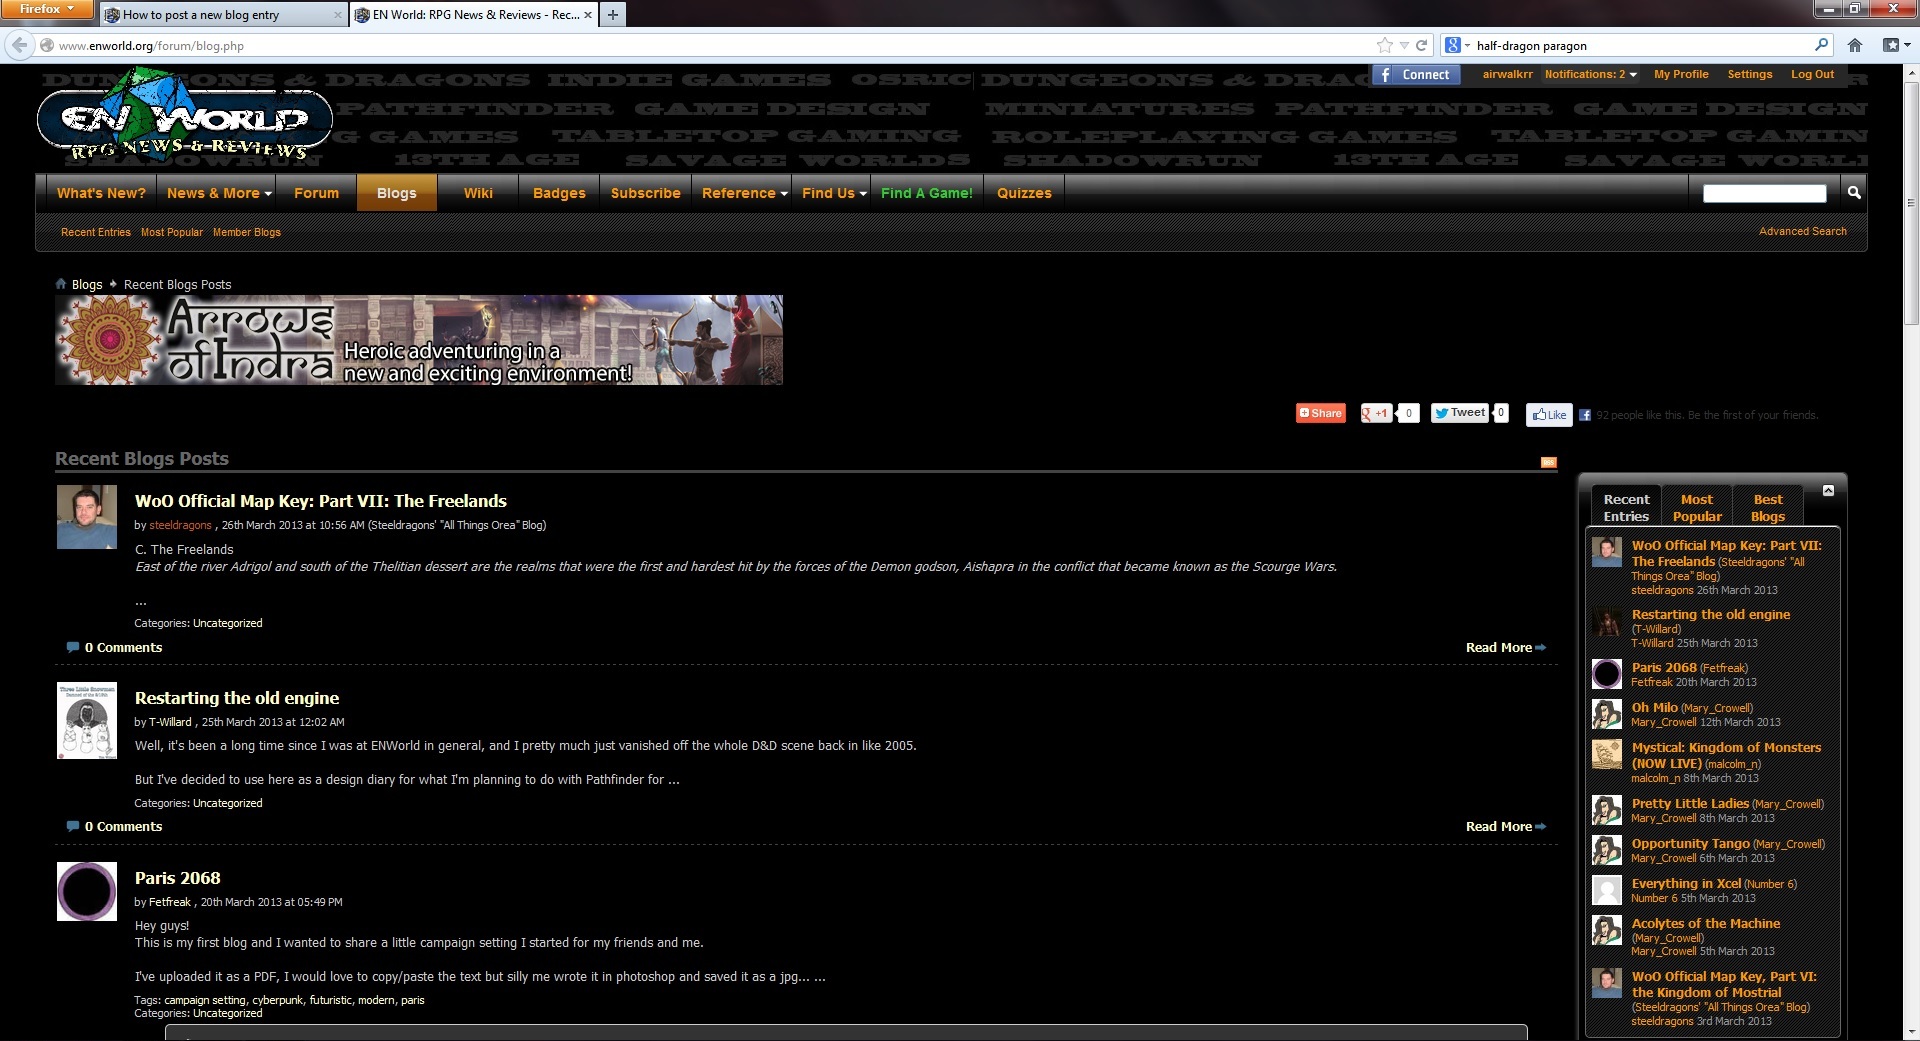Open the Notifications: 2 dropdown
Viewport: 1920px width, 1041px height.
tap(1590, 74)
